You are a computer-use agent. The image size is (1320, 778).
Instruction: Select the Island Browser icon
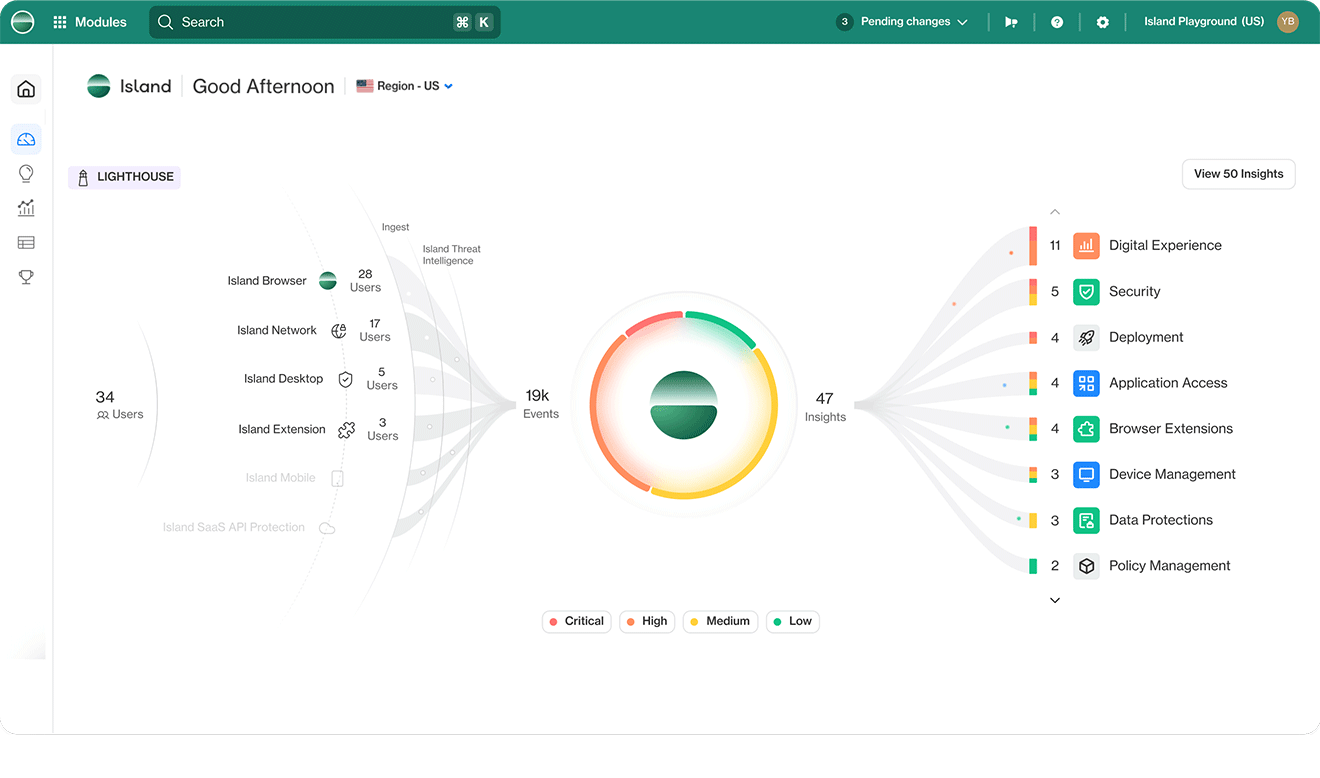[328, 281]
